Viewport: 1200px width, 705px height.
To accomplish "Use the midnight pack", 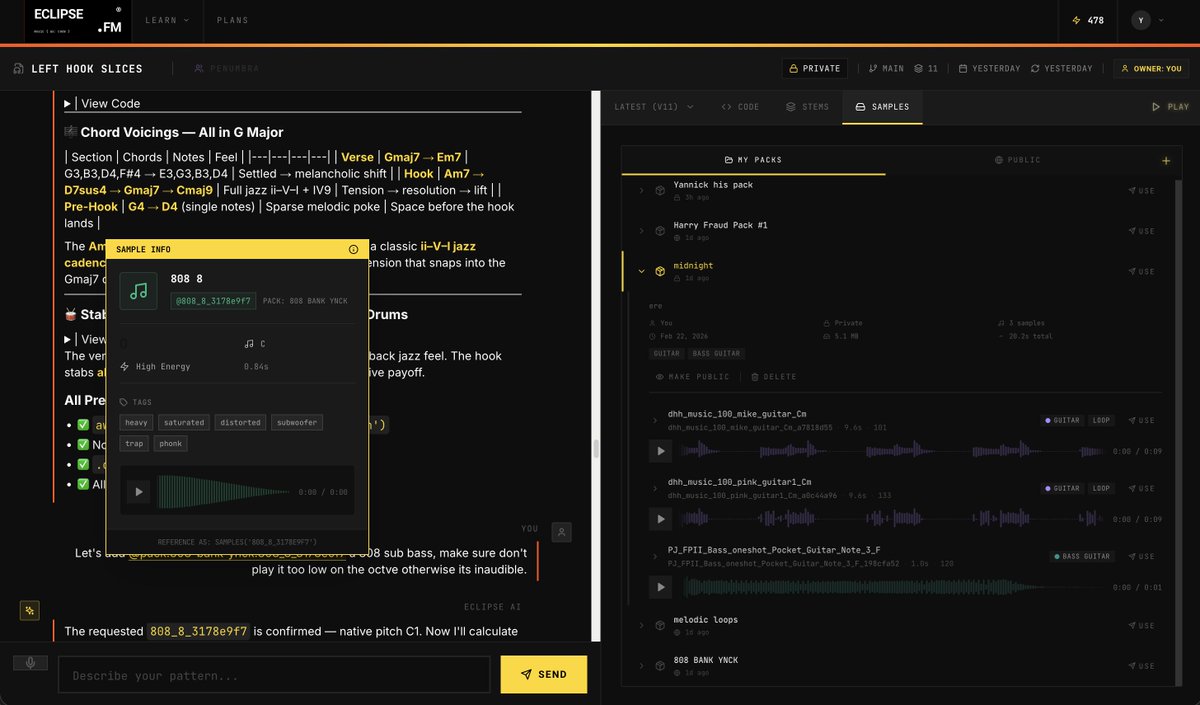I will pyautogui.click(x=1141, y=271).
